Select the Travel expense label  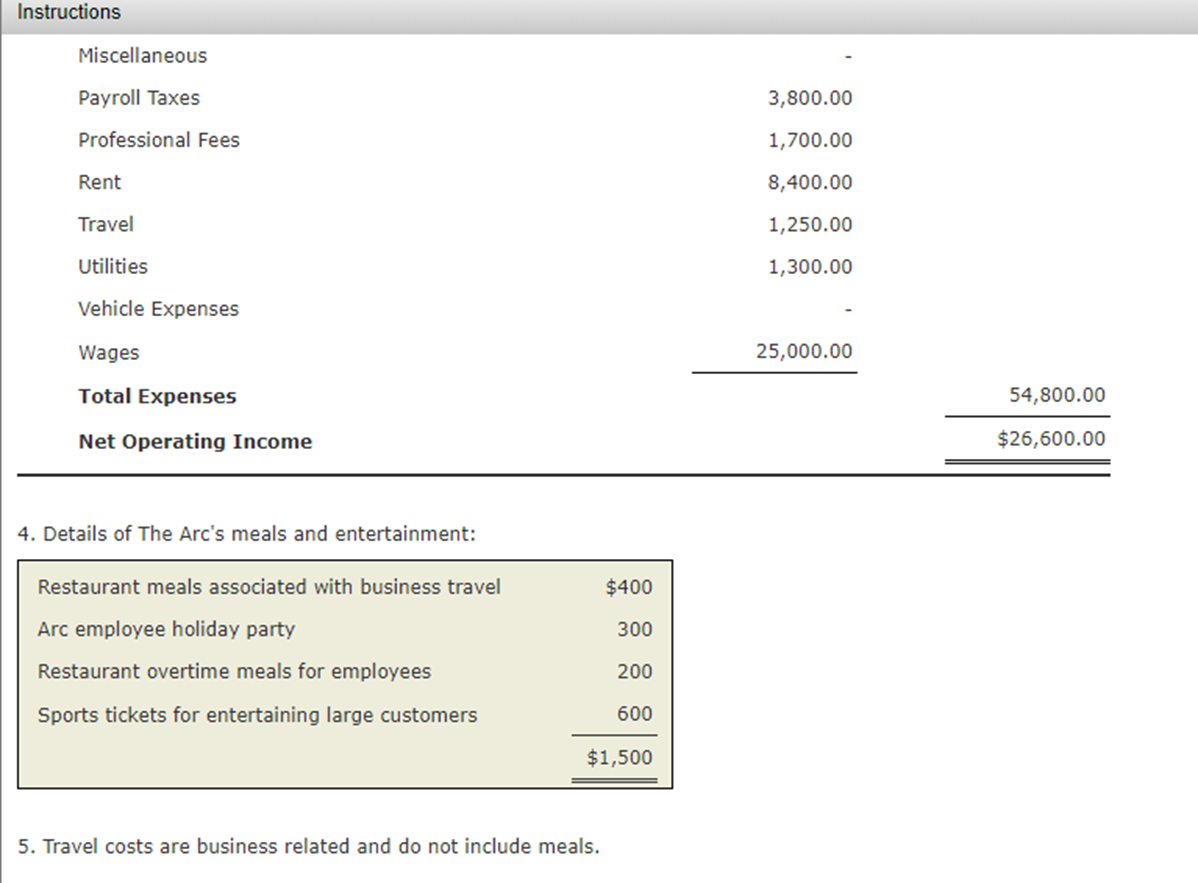click(x=105, y=224)
